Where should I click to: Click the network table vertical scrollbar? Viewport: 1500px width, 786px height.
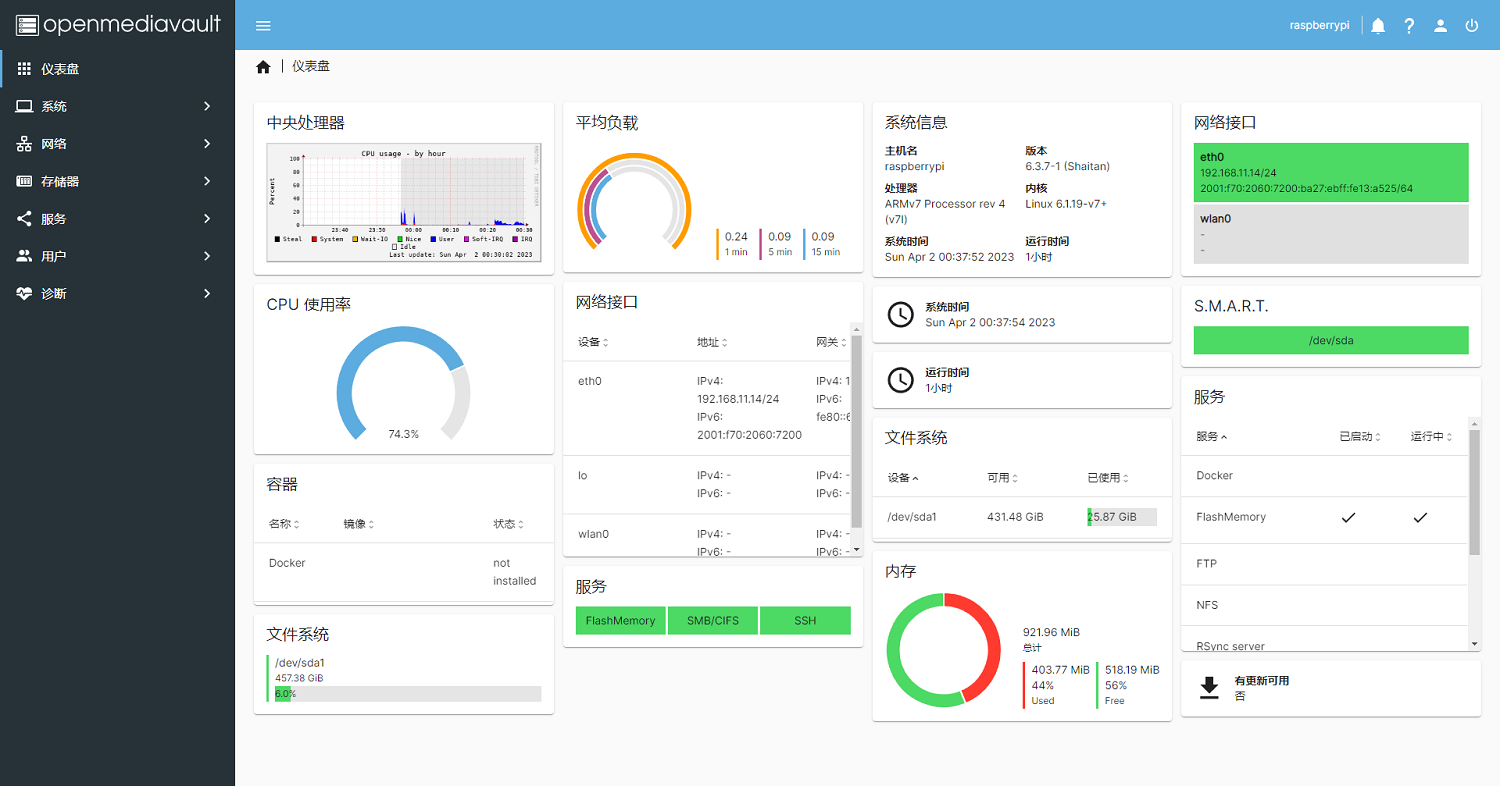coord(856,430)
